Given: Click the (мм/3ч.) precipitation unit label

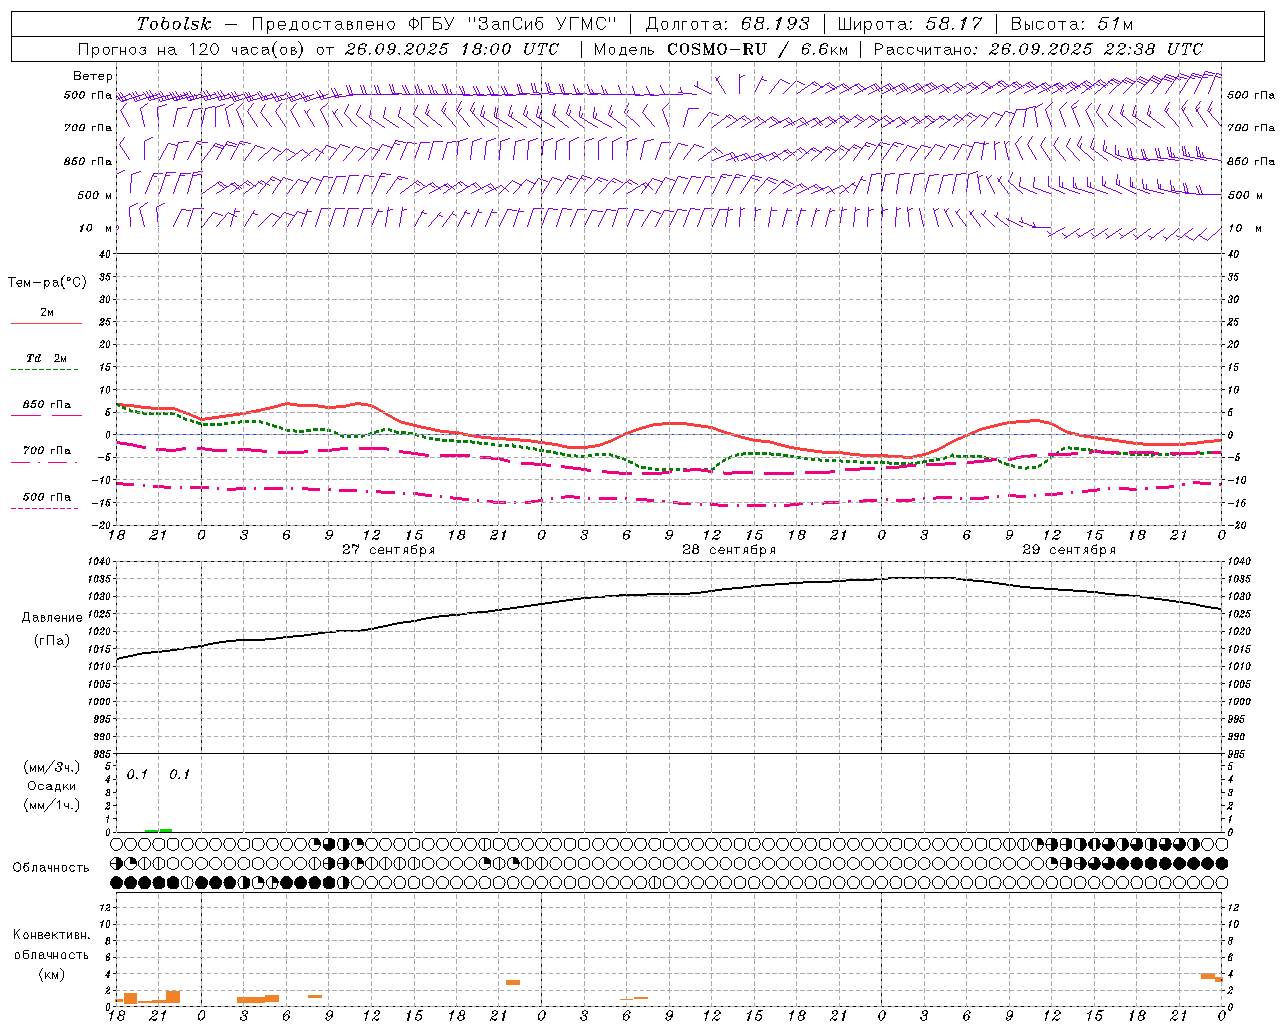Looking at the screenshot, I should [52, 767].
